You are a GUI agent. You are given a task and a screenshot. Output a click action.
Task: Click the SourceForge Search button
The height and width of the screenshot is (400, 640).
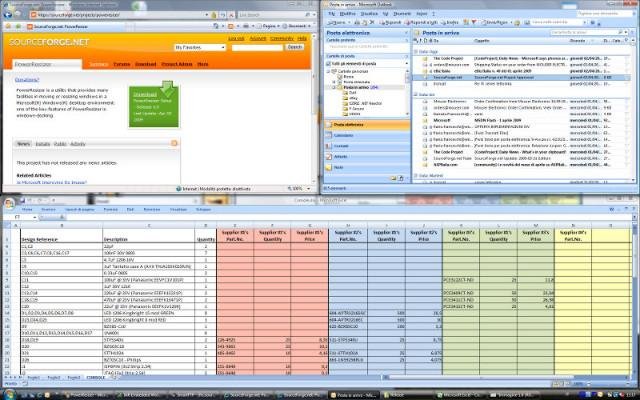(x=295, y=47)
